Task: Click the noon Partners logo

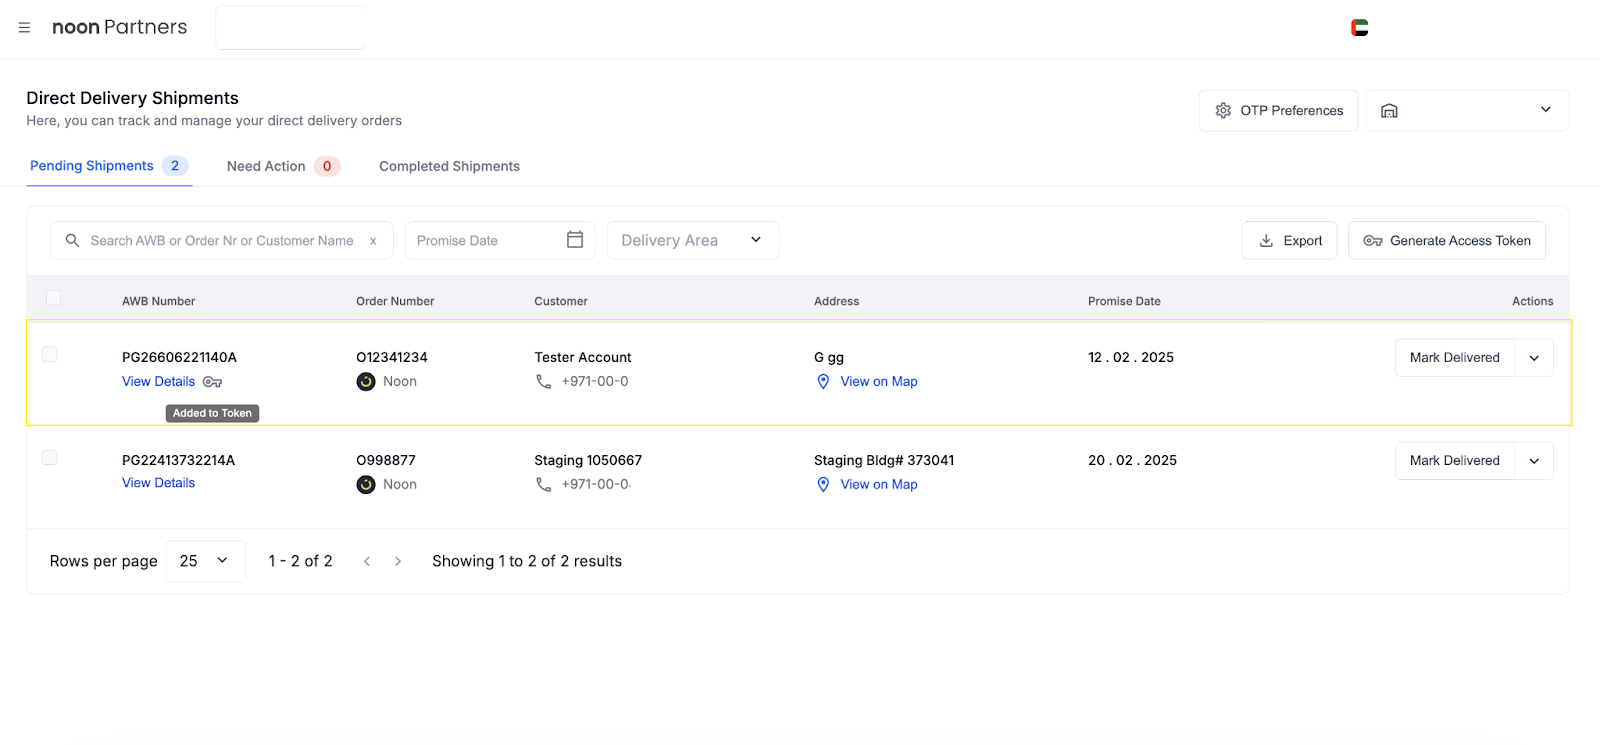Action: 119,27
